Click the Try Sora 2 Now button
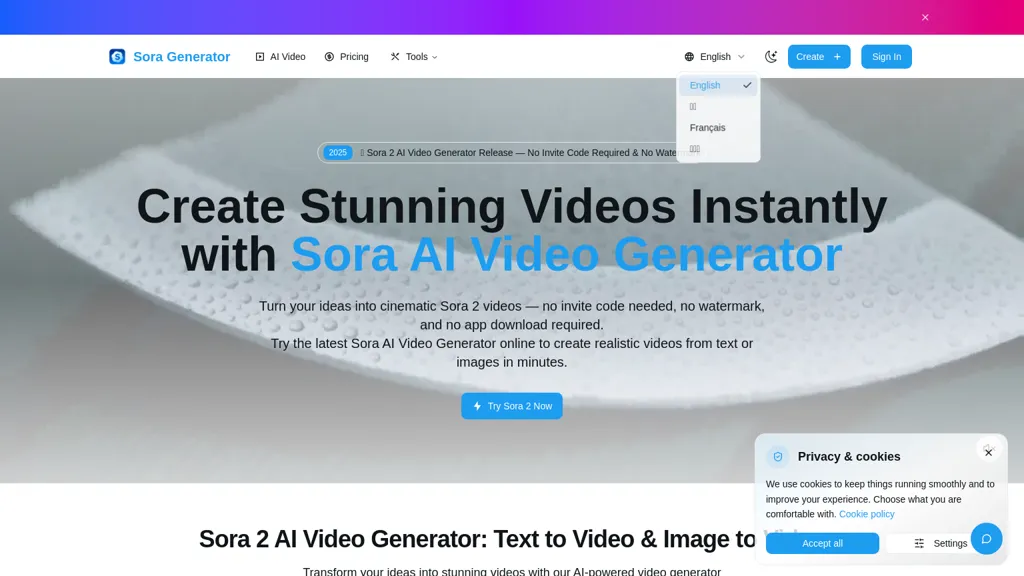 point(511,406)
